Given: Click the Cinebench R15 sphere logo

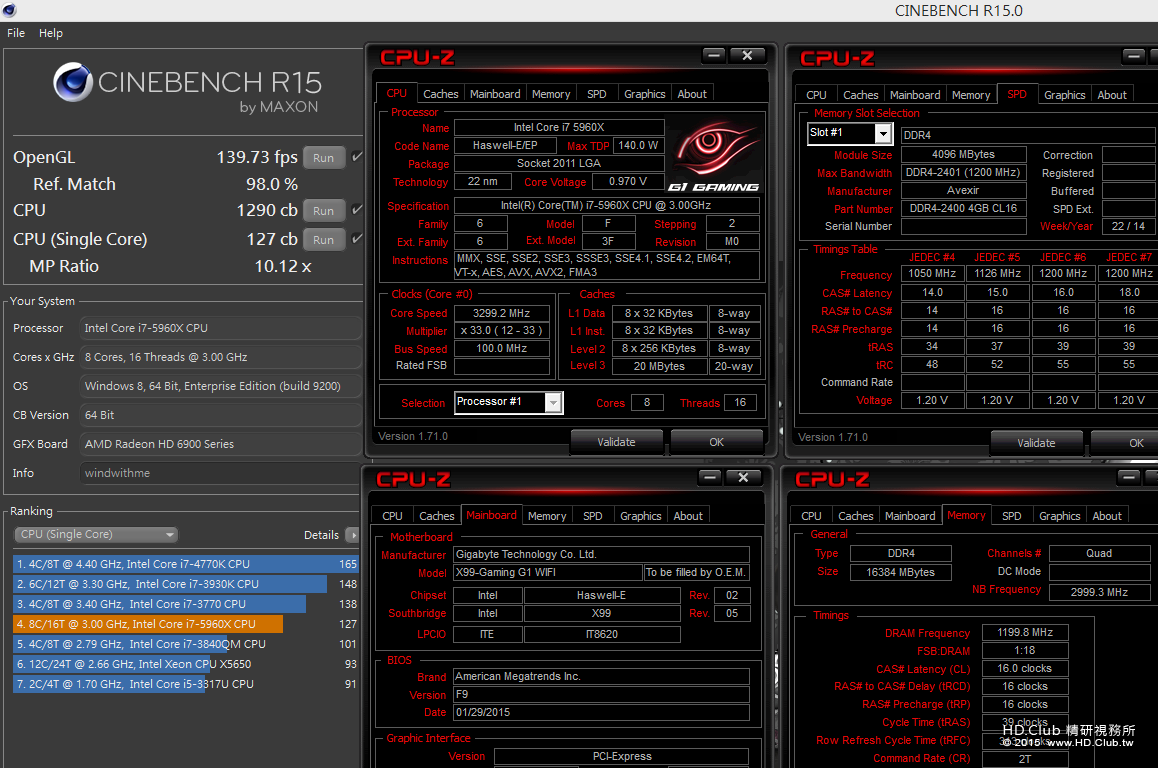Looking at the screenshot, I should click(73, 82).
